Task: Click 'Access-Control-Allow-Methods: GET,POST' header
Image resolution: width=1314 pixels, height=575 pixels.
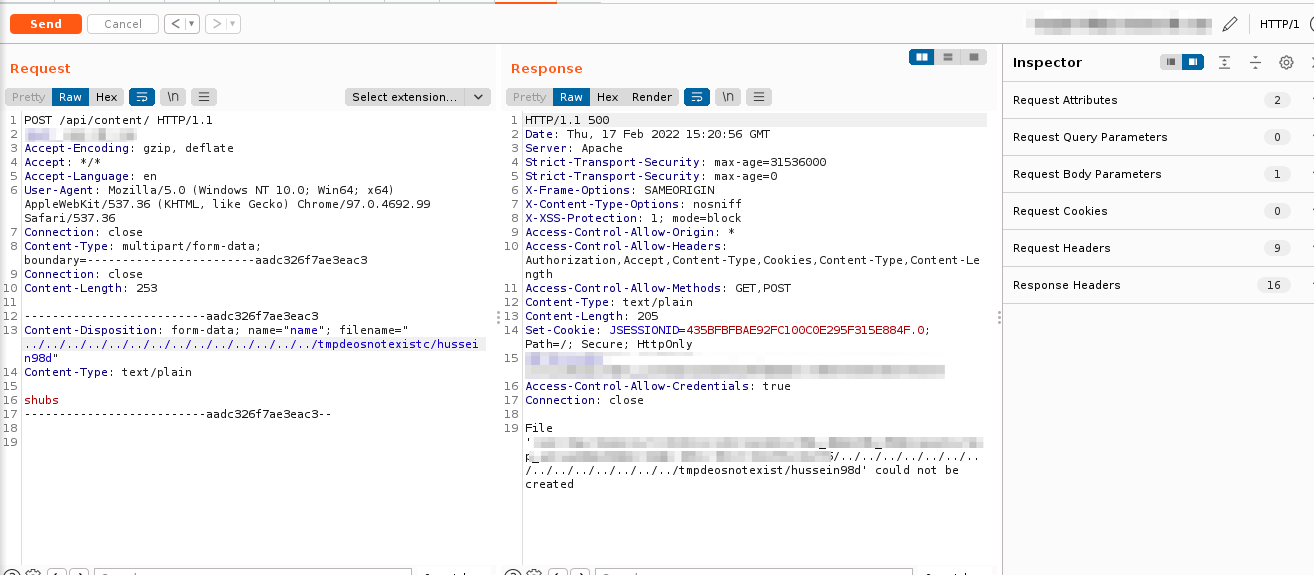Action: tap(658, 288)
